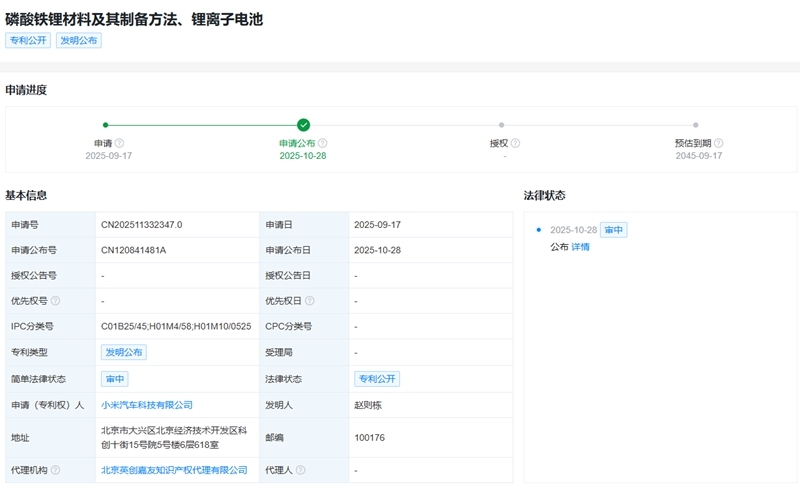Open the 北京英创嘉友知识产权代理有限公司 agency link
The height and width of the screenshot is (487, 800).
174,469
